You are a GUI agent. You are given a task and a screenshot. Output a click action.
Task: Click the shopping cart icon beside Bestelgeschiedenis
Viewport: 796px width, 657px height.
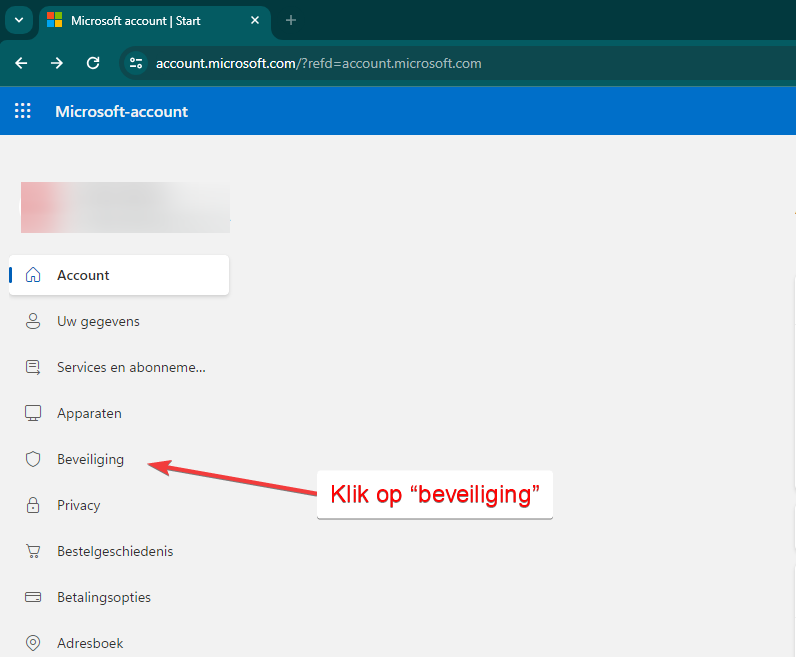(x=33, y=551)
